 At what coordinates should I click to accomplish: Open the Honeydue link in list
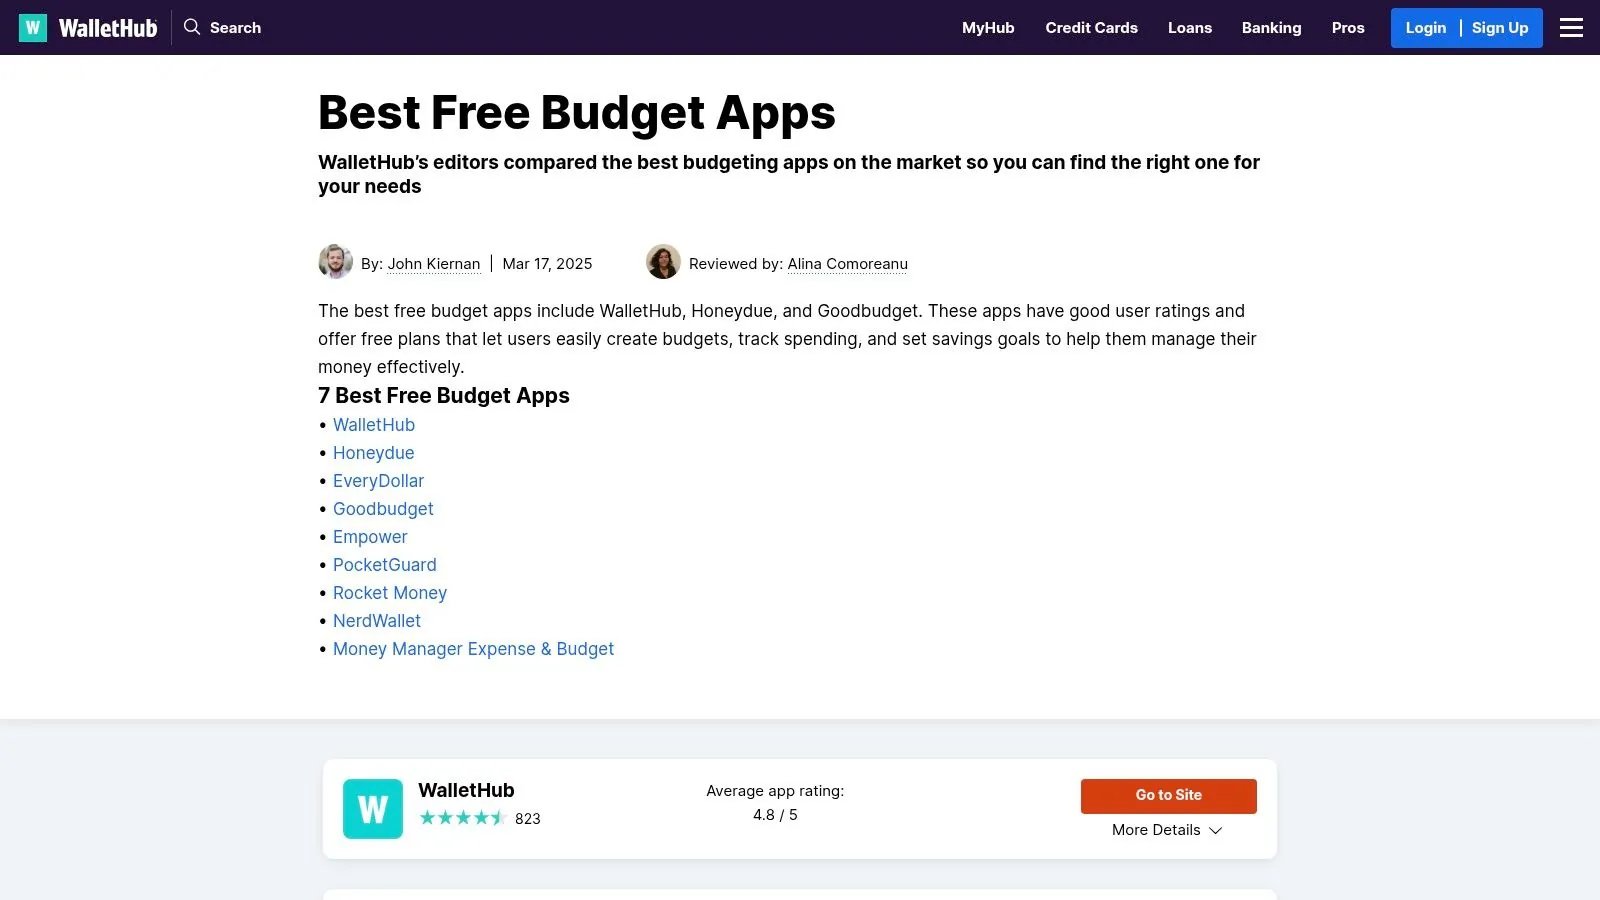click(x=373, y=453)
